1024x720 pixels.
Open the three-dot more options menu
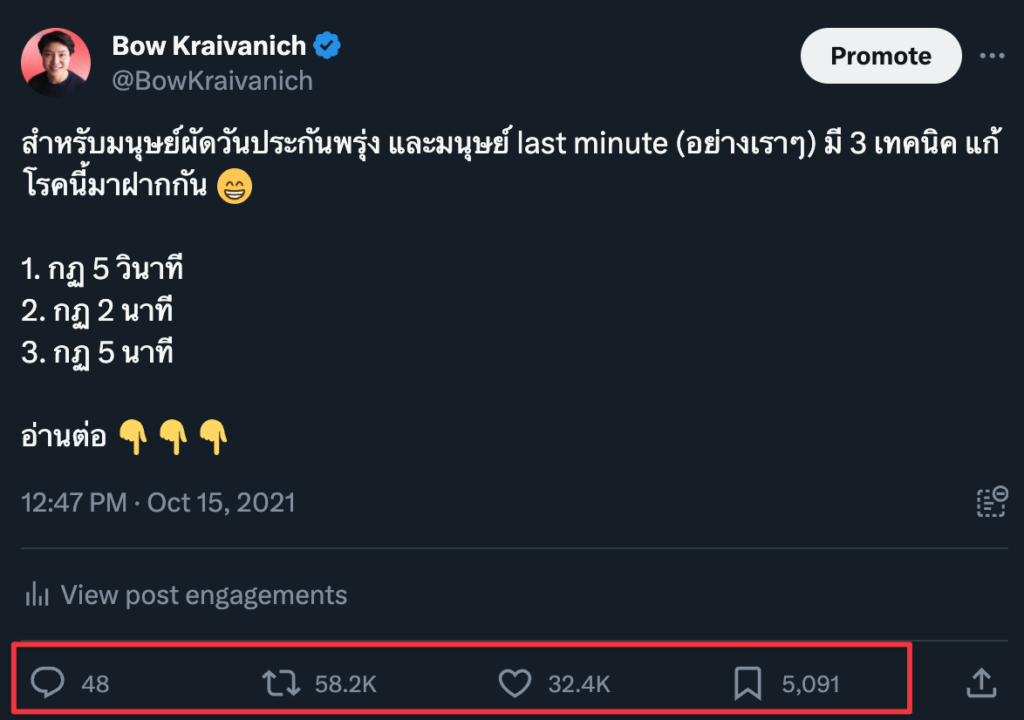991,56
